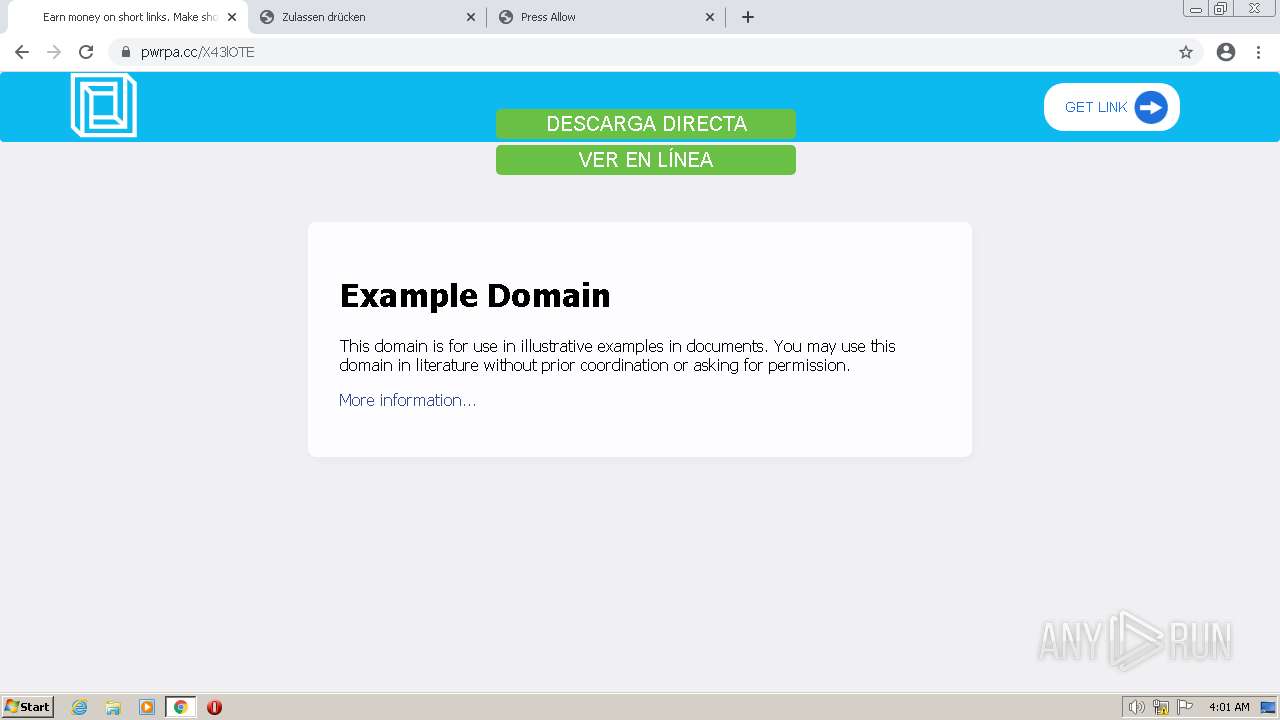Switch to 'Earn money on short links' tab
The width and height of the screenshot is (1280, 720).
coord(127,17)
